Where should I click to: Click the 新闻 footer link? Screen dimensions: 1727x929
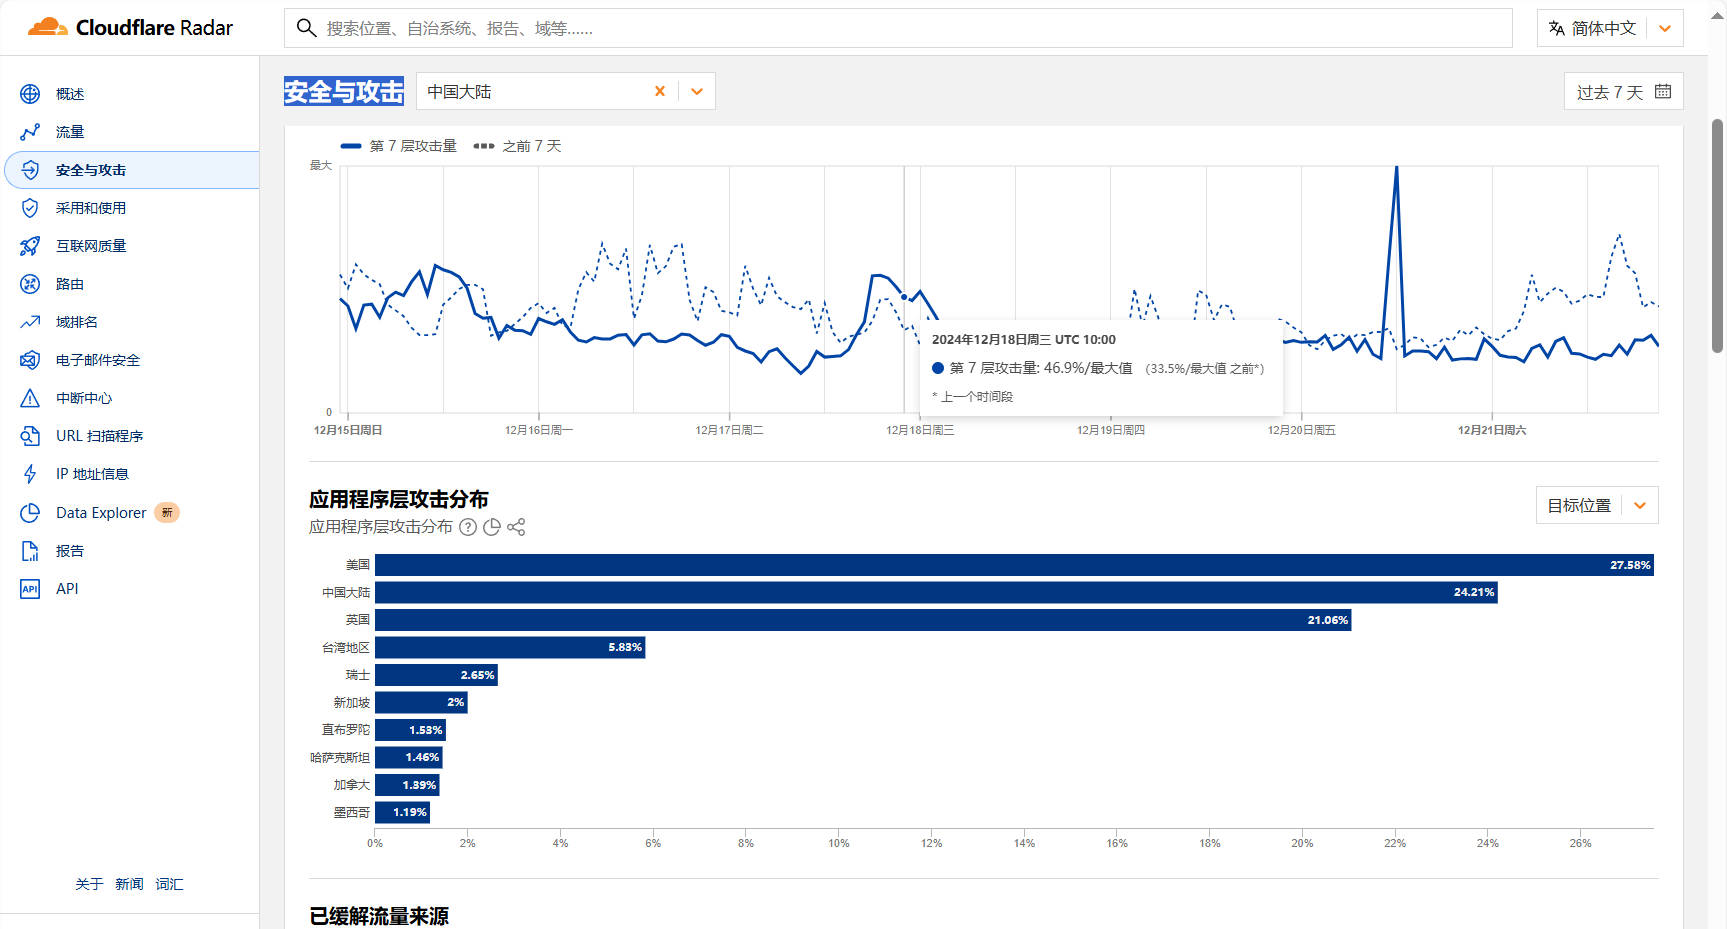pyautogui.click(x=129, y=884)
